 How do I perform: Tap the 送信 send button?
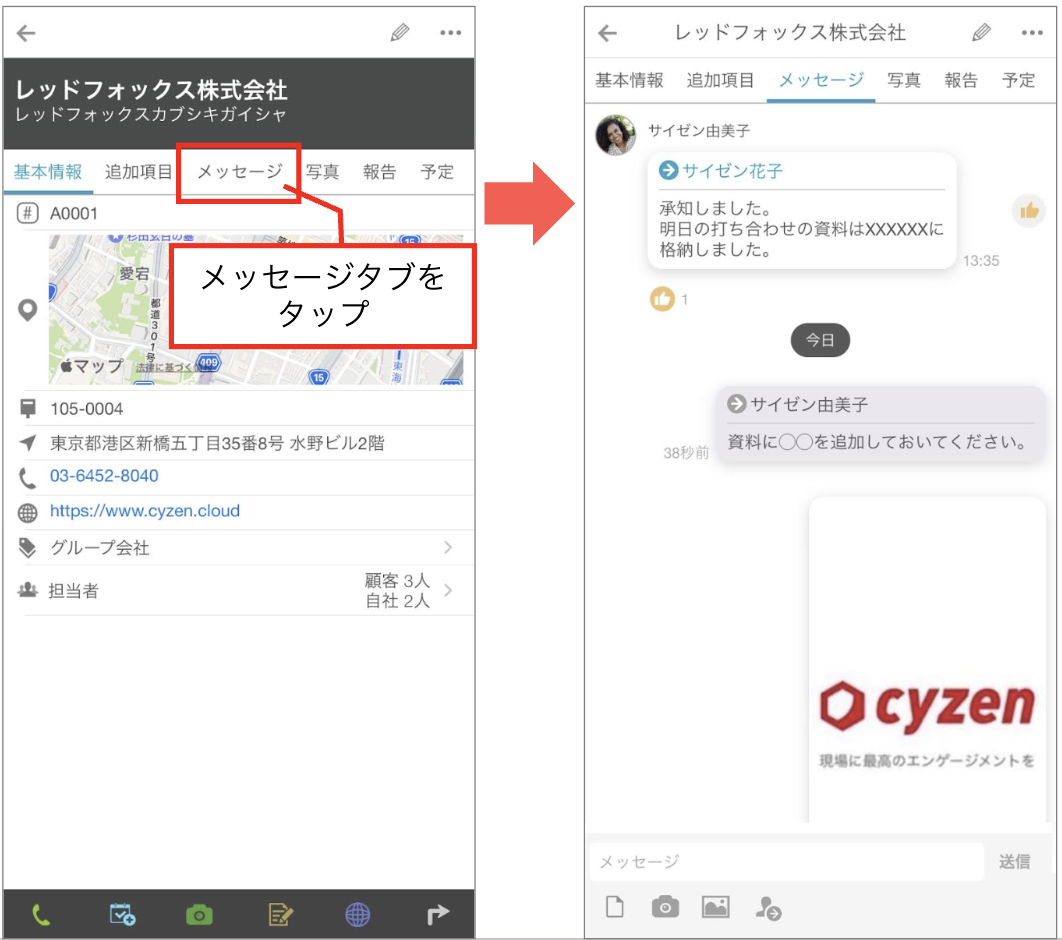(1014, 861)
